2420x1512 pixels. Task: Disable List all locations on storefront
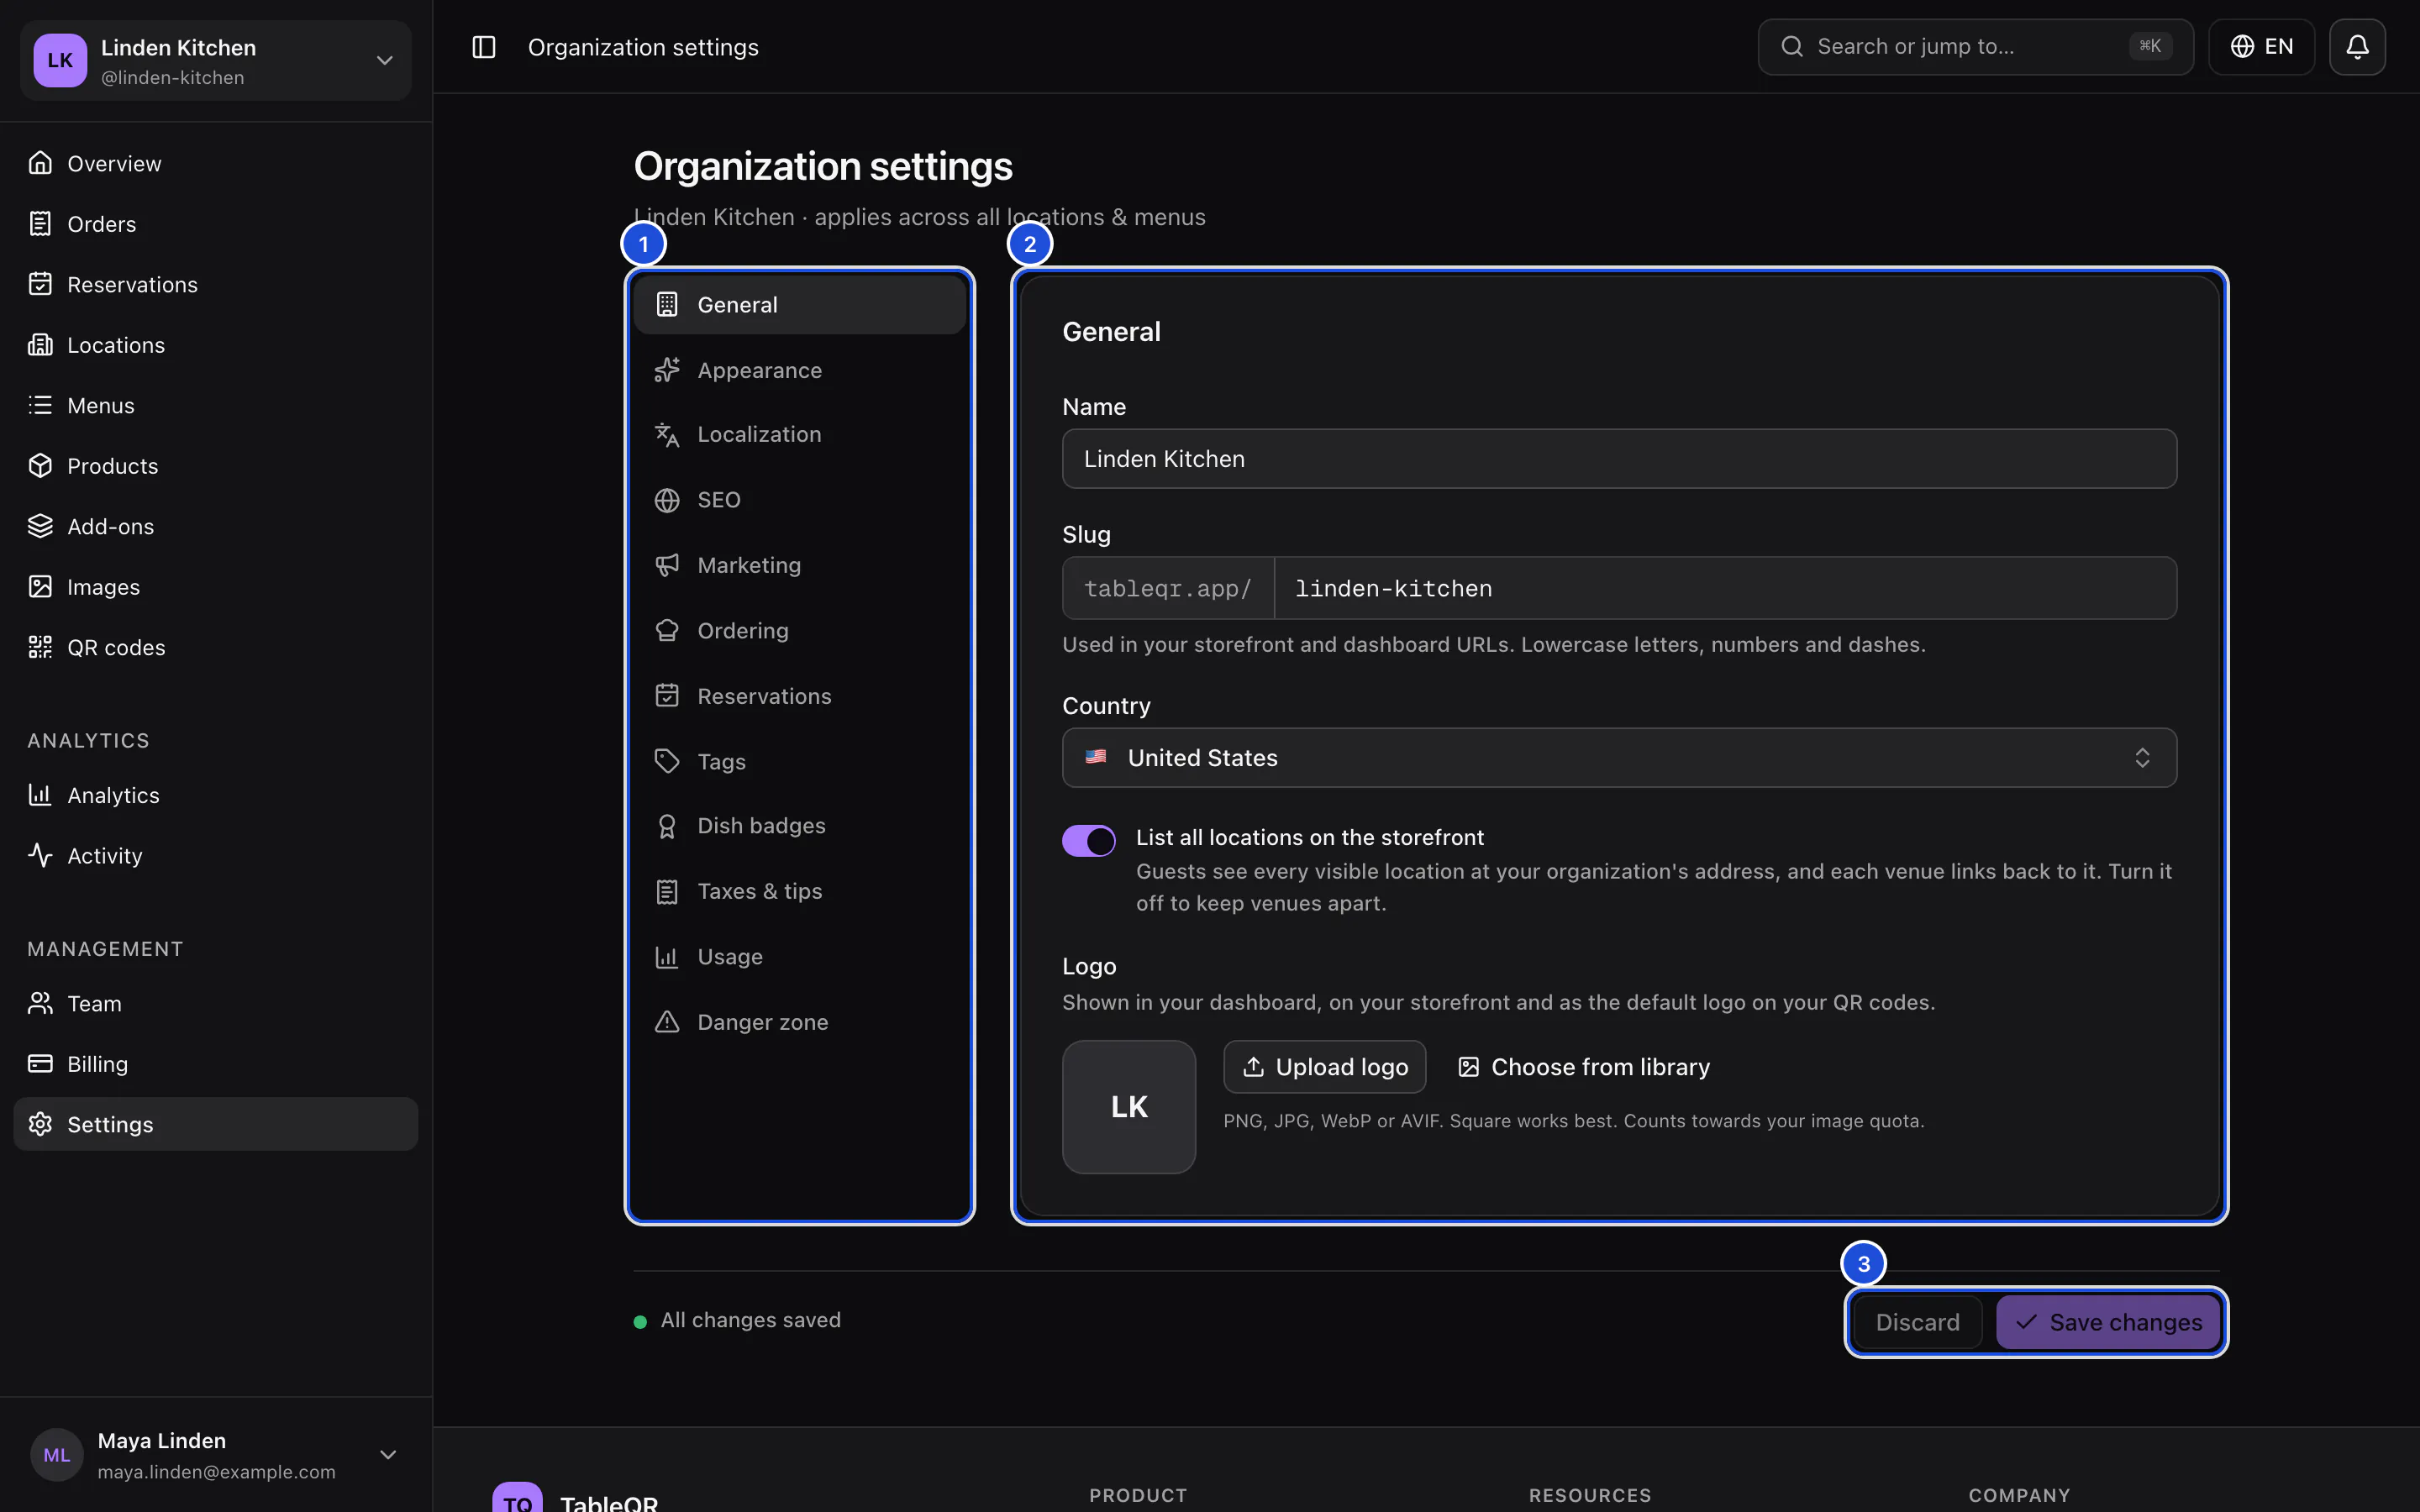pos(1088,841)
